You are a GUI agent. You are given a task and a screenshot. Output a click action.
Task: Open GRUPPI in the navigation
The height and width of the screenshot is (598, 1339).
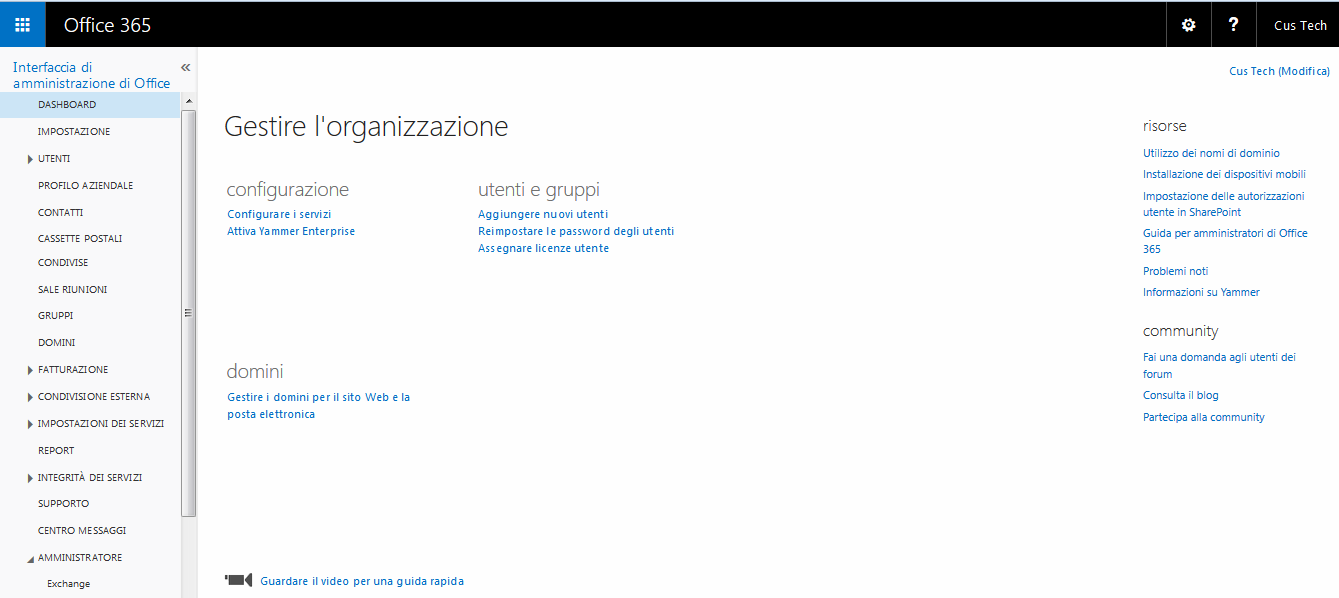click(x=55, y=316)
